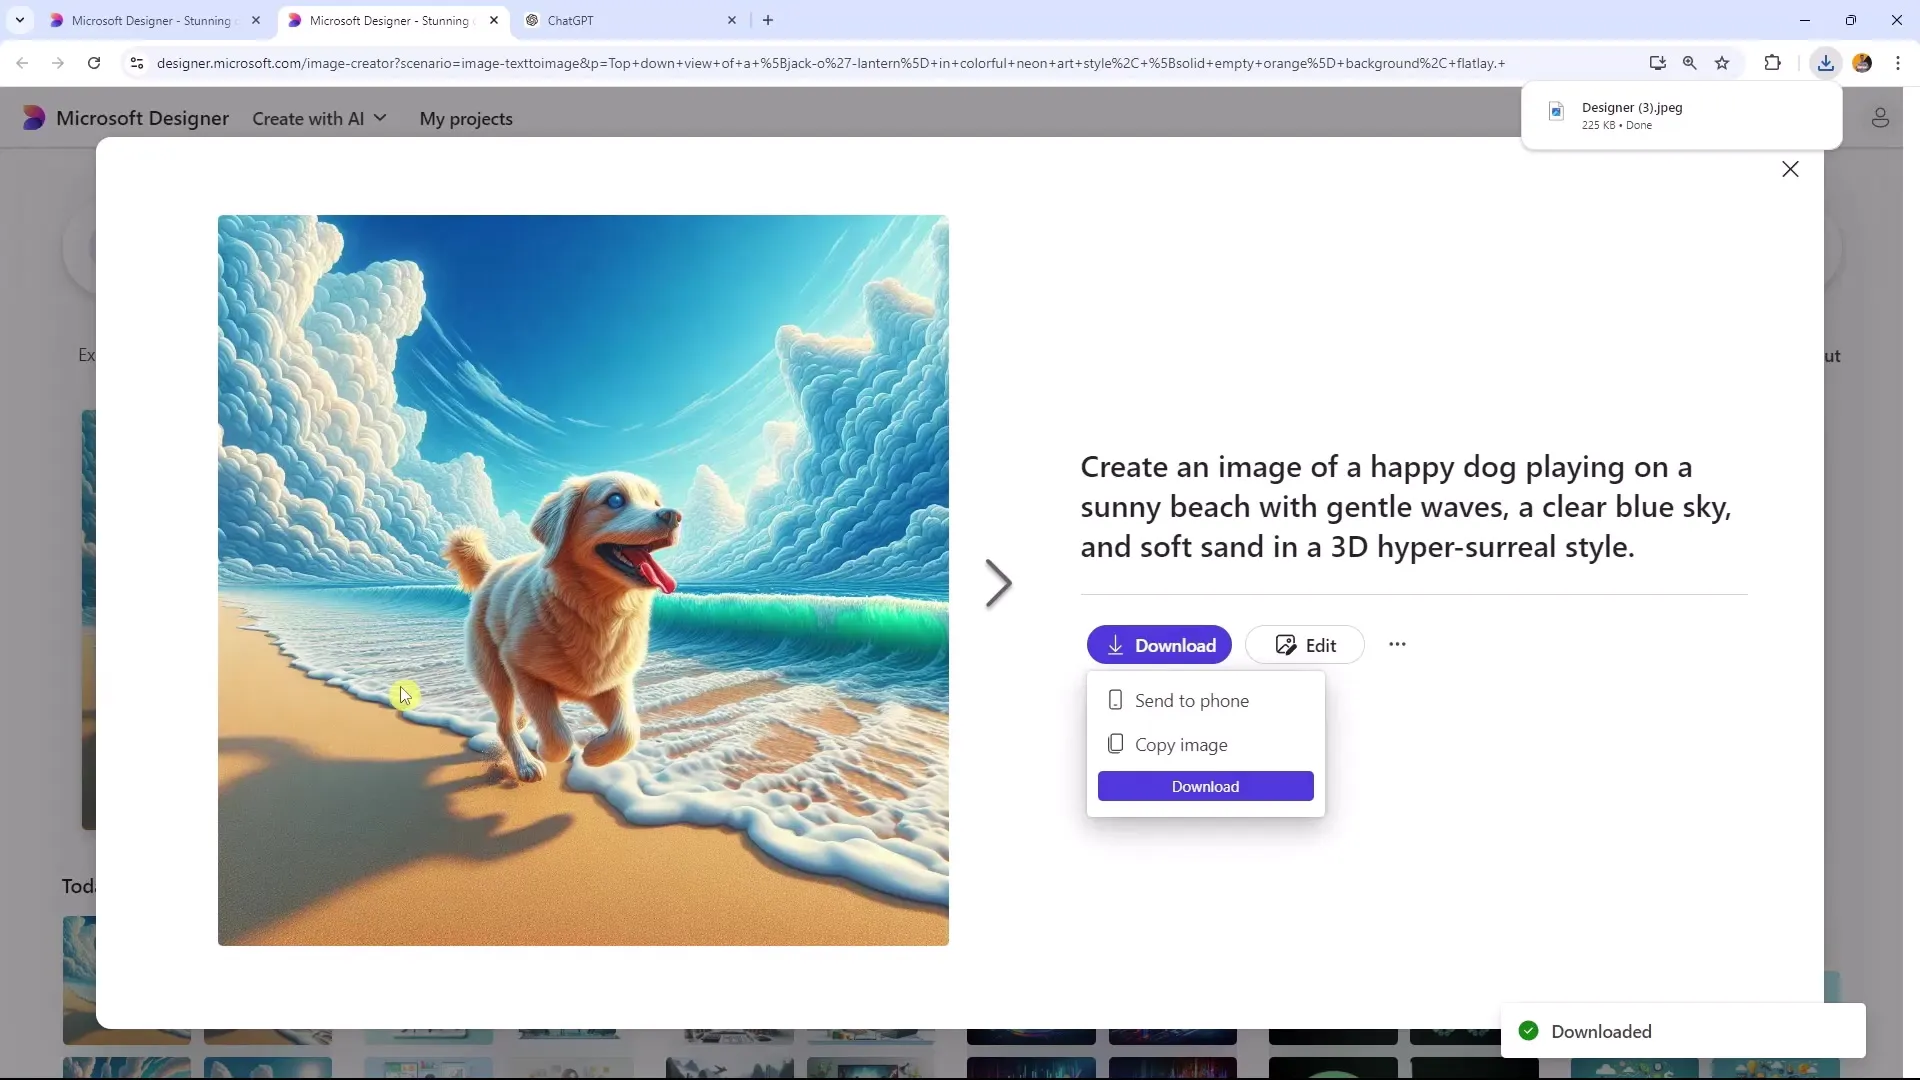
Task: Click the purple Download button
Action: tap(1158, 645)
